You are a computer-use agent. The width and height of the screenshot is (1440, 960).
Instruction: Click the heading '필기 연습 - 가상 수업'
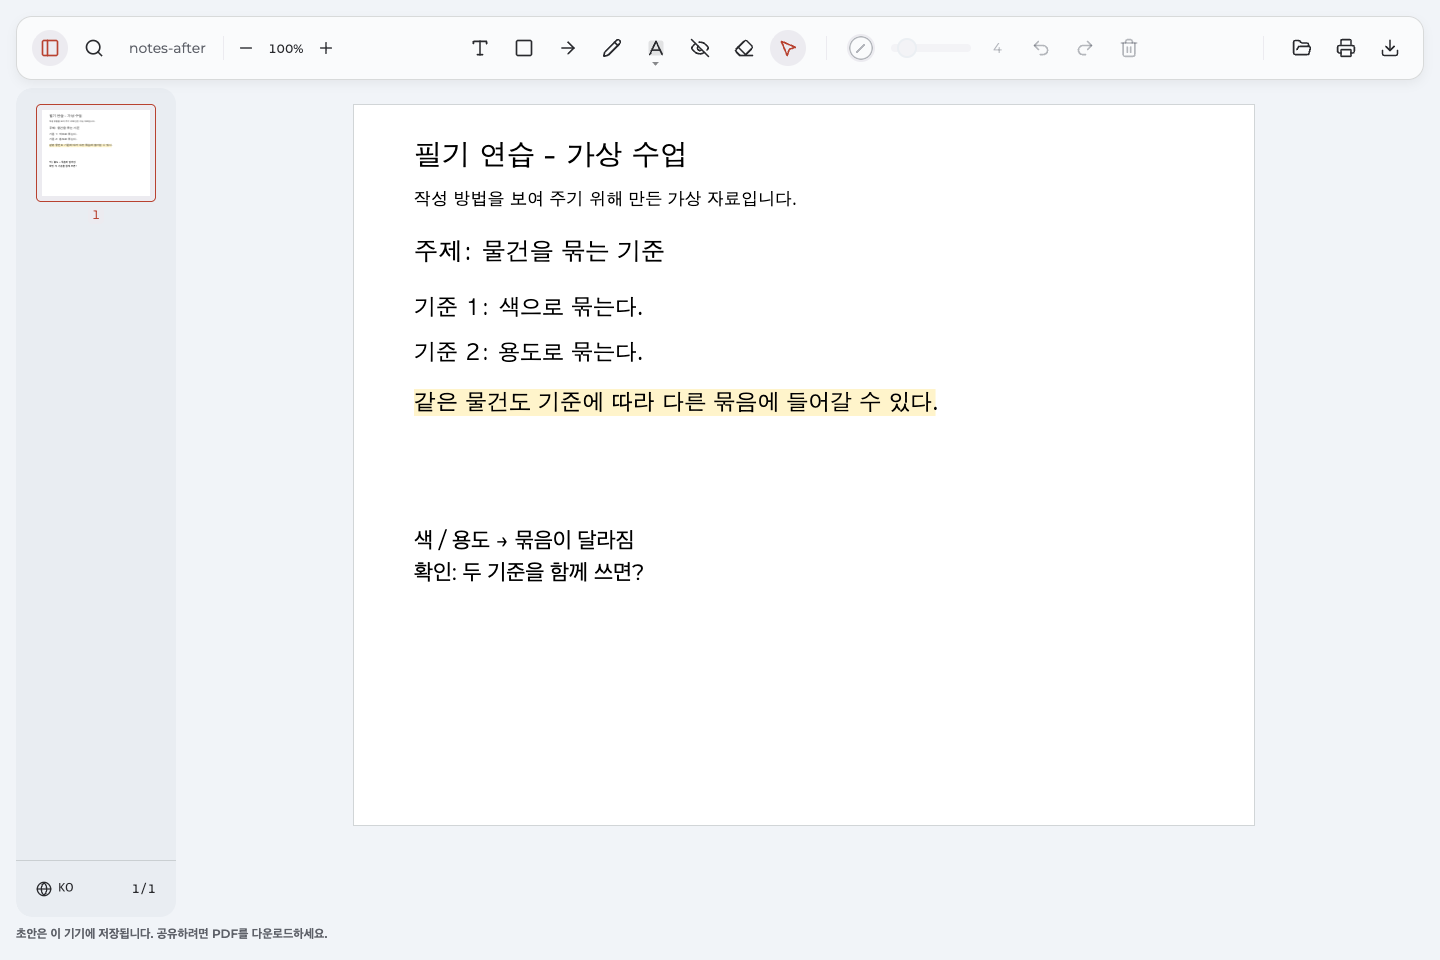550,155
